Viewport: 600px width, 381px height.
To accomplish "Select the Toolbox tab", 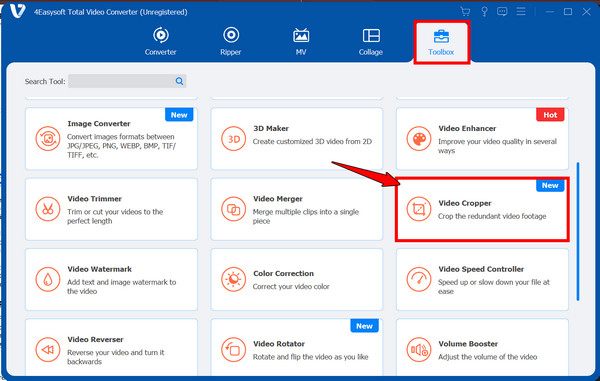I will (x=441, y=42).
